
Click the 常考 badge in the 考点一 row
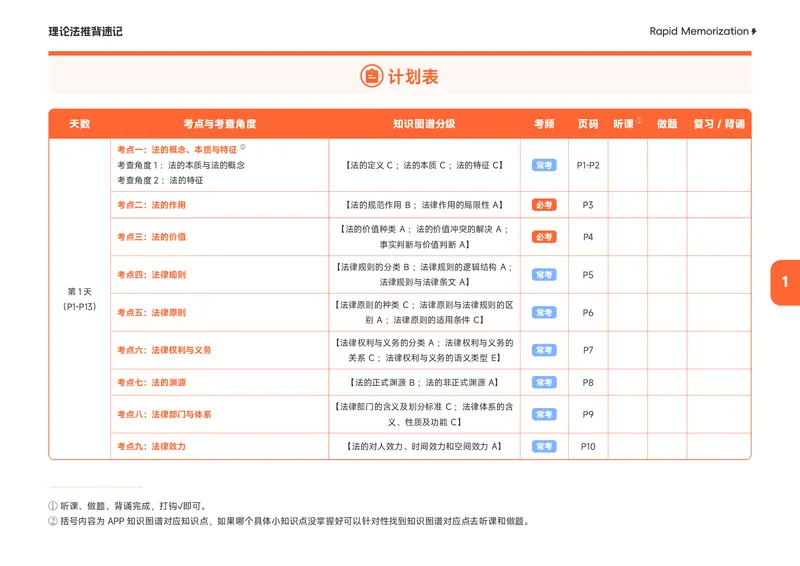[544, 165]
